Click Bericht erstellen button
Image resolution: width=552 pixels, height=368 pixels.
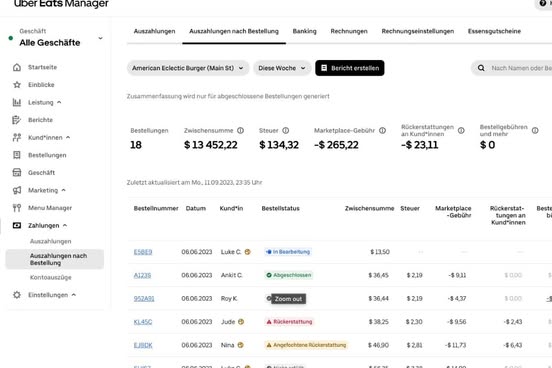350,68
